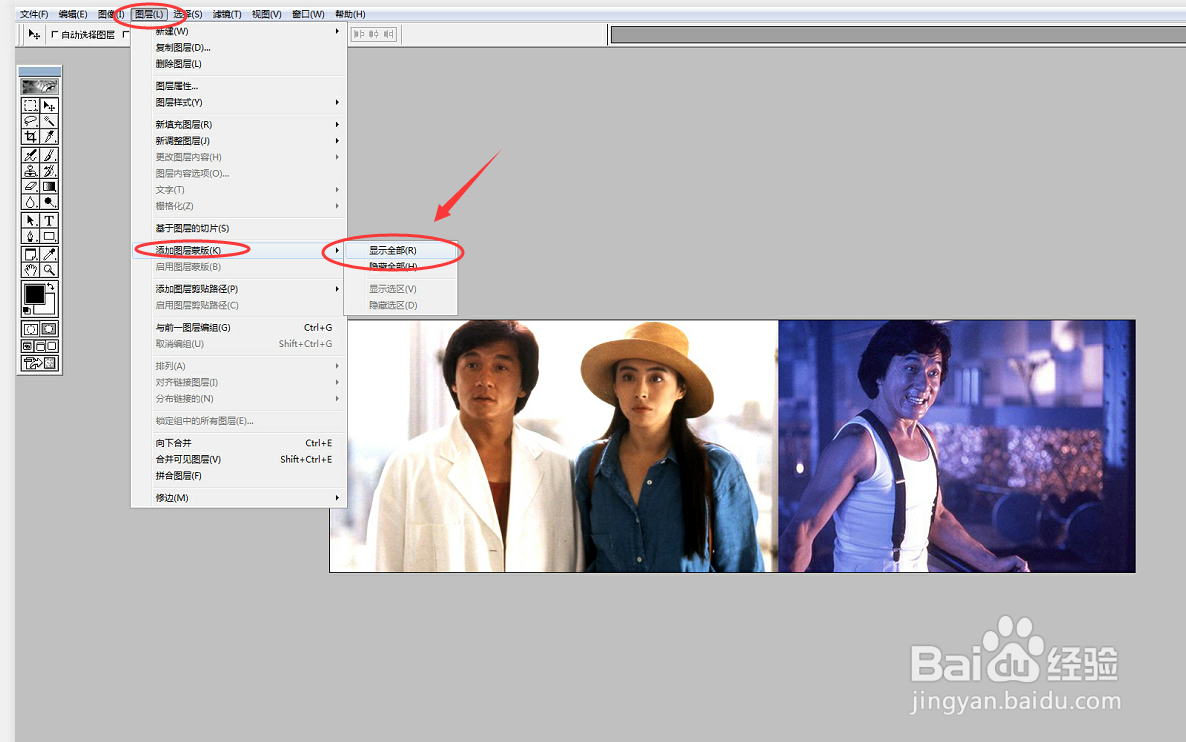
Task: Select the Dodge tool
Action: pos(49,202)
